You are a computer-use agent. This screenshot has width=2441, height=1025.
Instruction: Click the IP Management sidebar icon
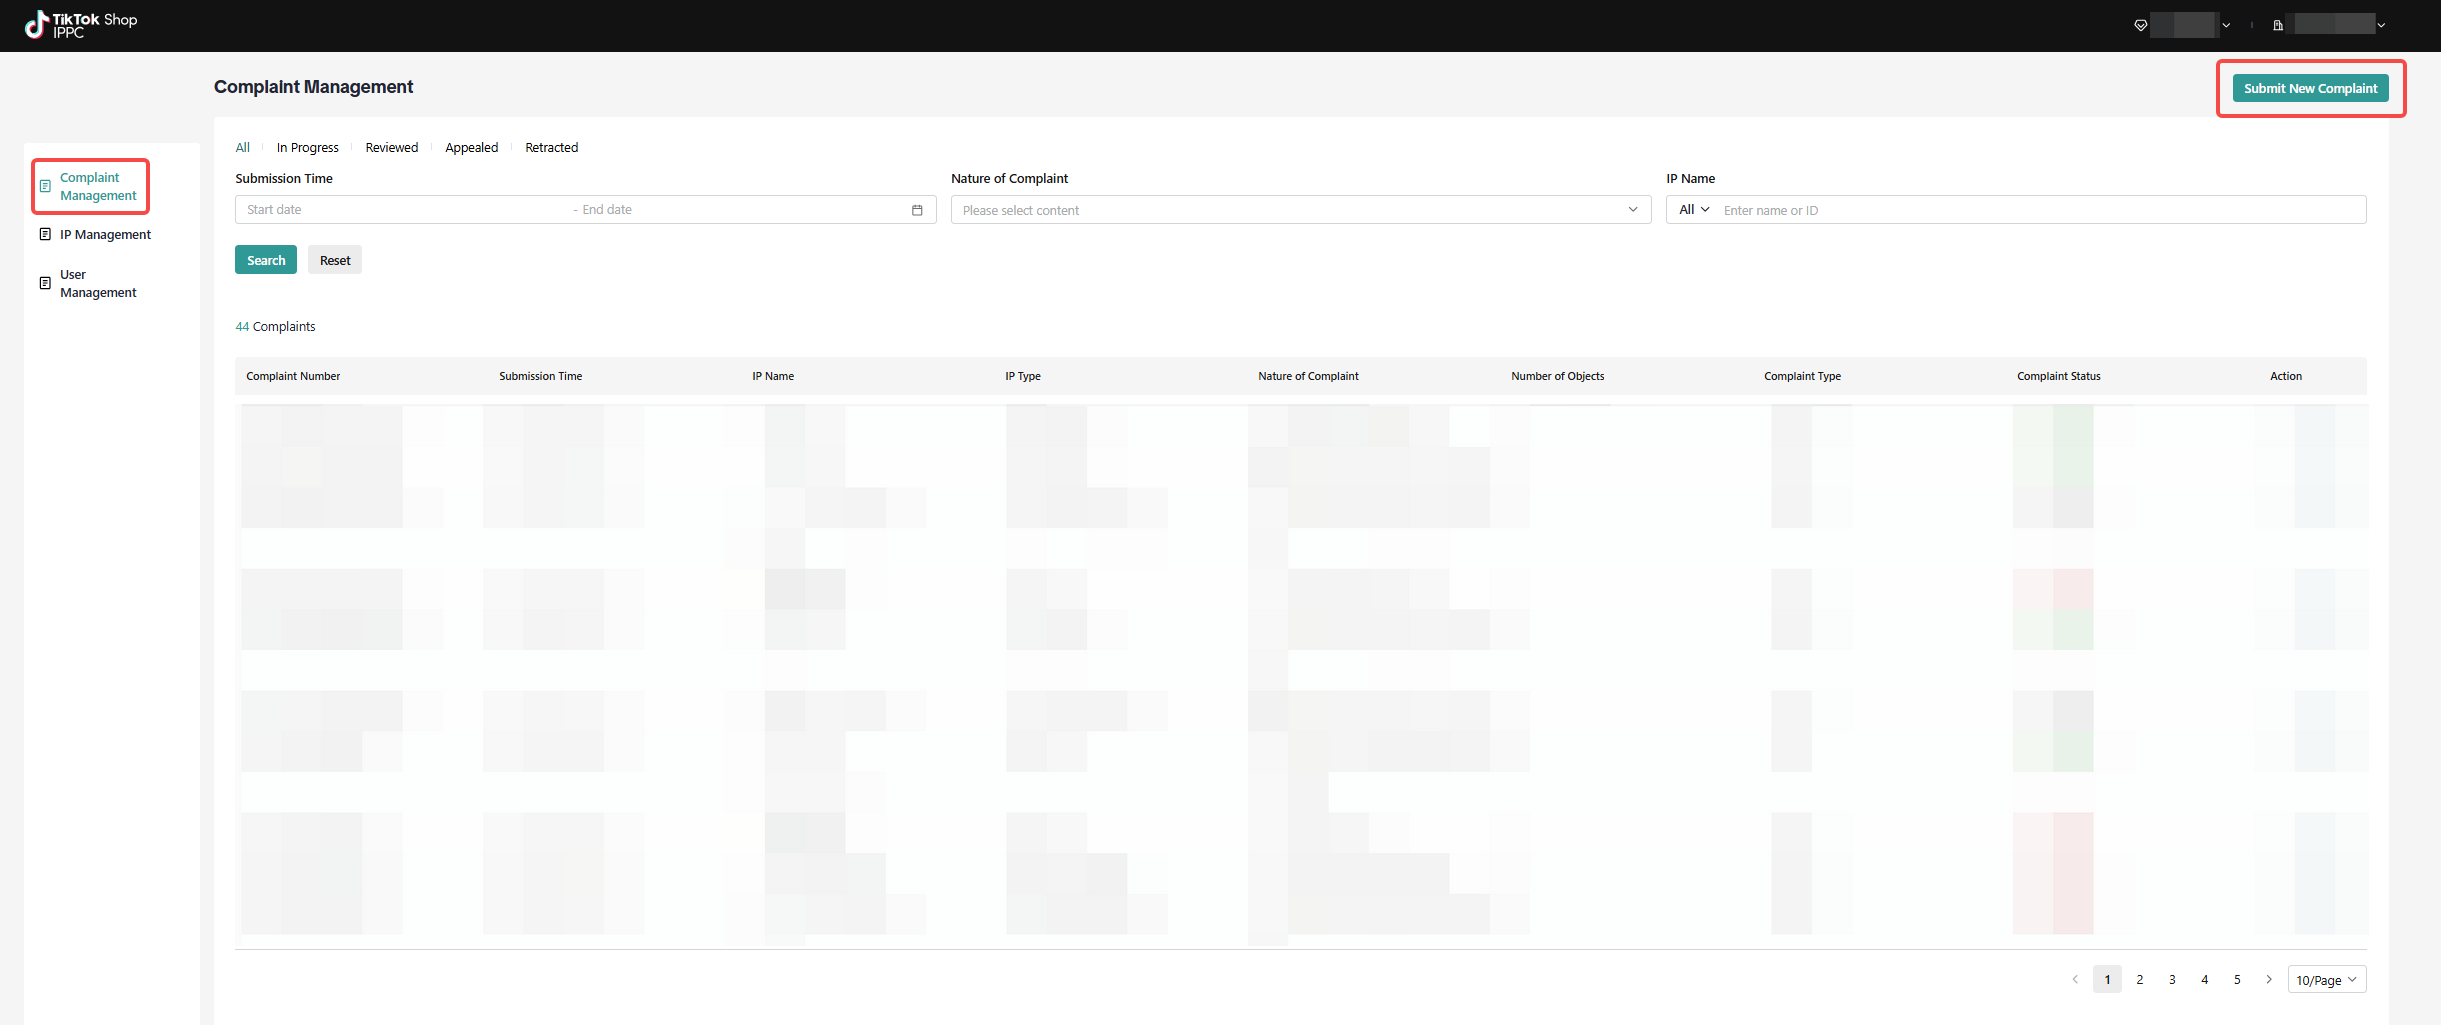pos(45,235)
